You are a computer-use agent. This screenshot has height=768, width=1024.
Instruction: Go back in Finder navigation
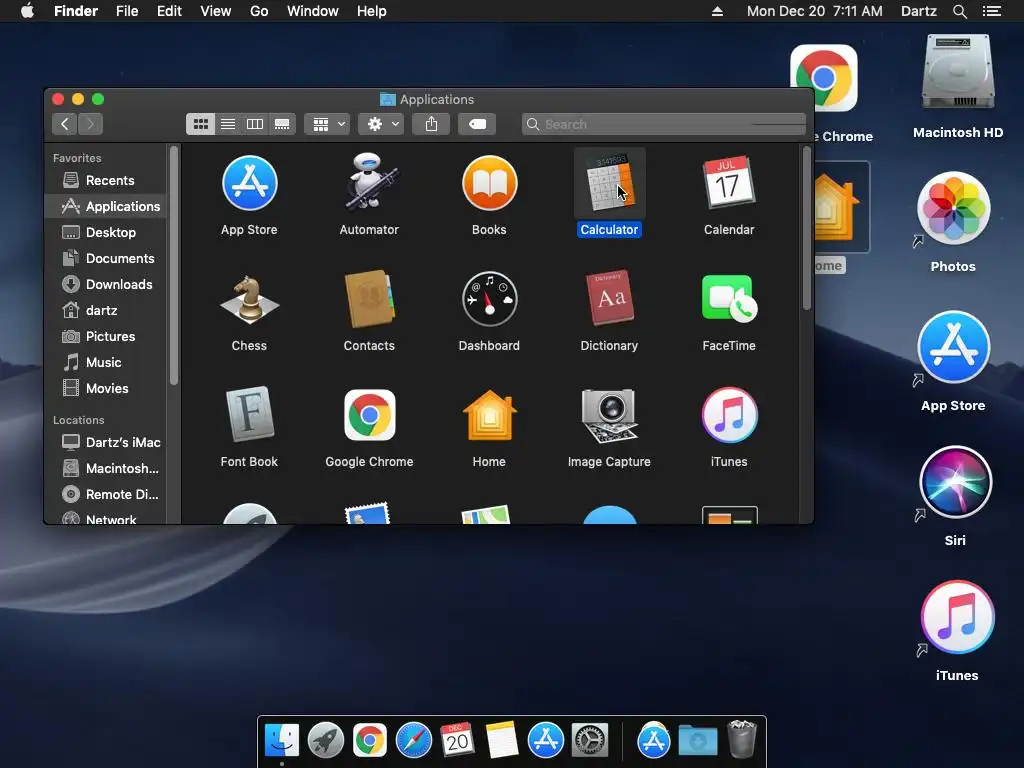(65, 124)
